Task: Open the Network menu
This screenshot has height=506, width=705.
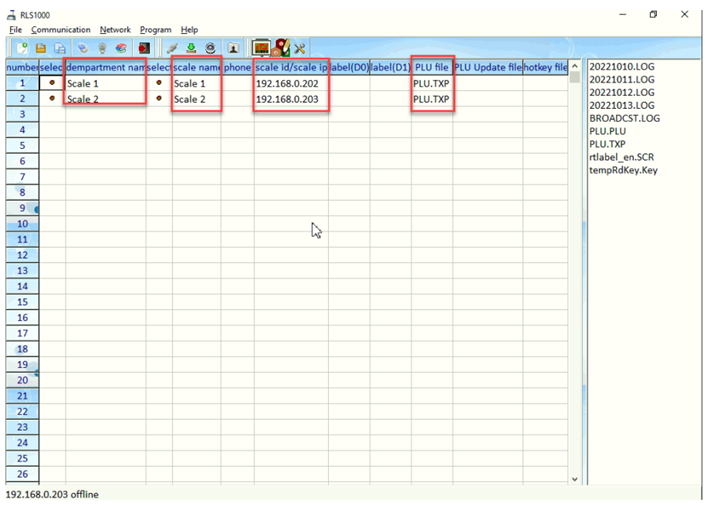Action: (x=115, y=30)
